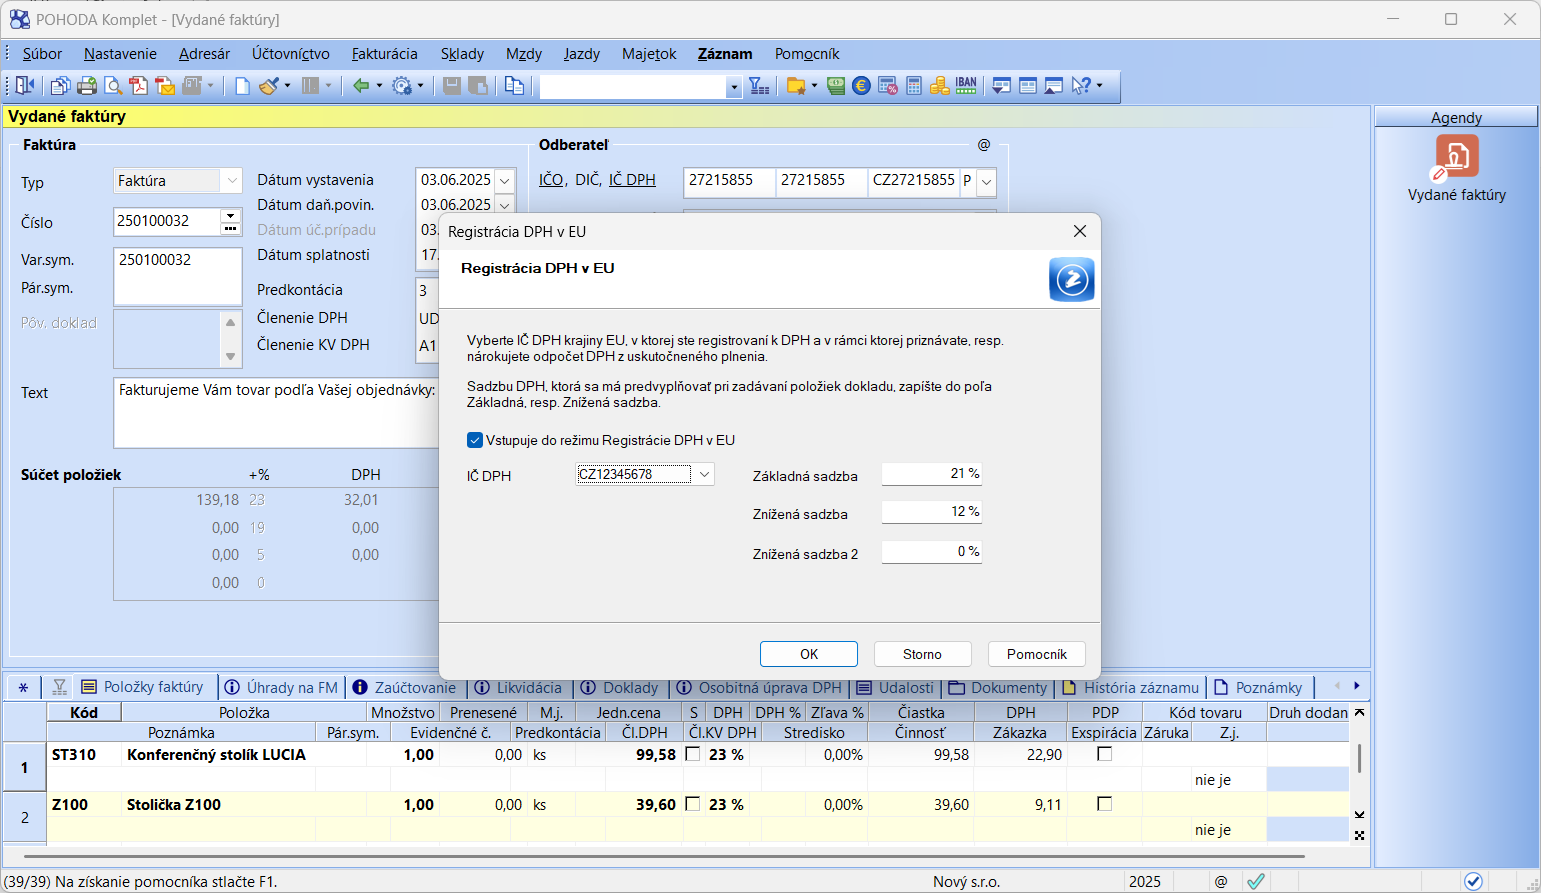The width and height of the screenshot is (1541, 893).
Task: Click the green back arrow icon
Action: [361, 86]
